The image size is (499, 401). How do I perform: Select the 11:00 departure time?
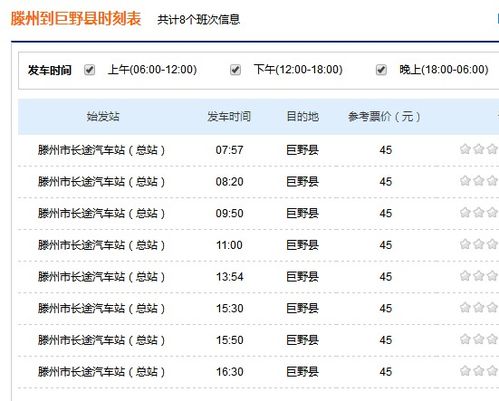[229, 245]
